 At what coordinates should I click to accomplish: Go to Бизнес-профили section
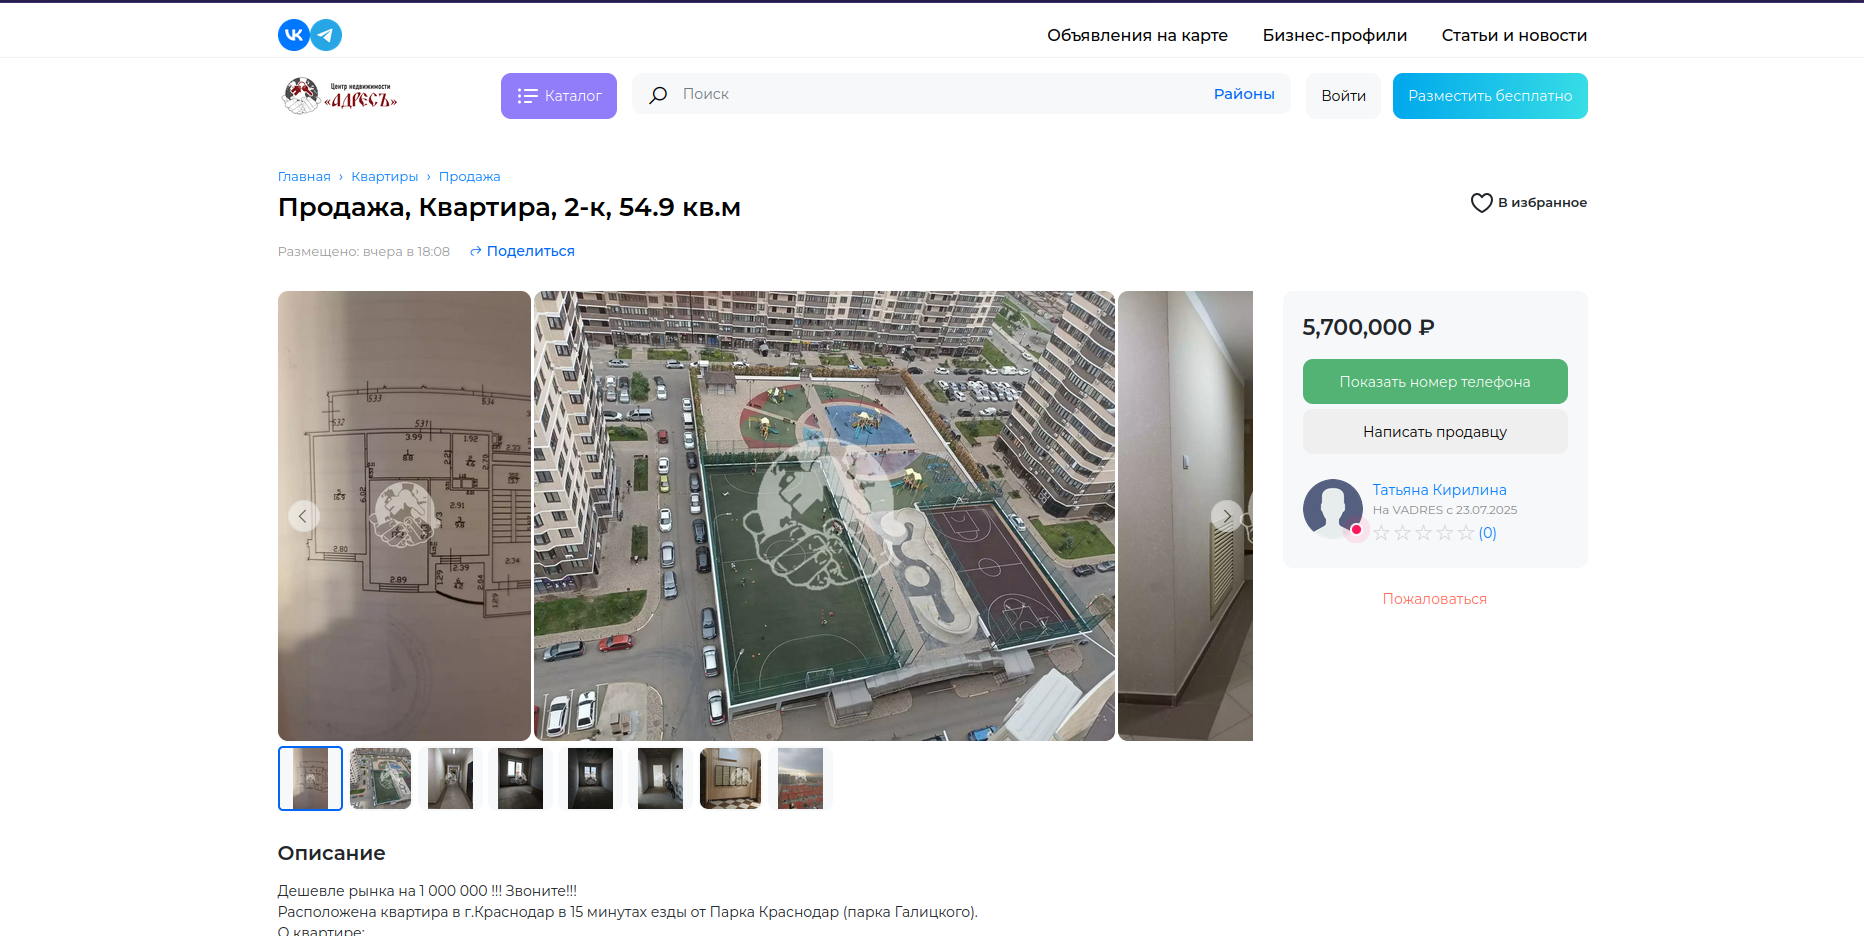click(x=1334, y=35)
